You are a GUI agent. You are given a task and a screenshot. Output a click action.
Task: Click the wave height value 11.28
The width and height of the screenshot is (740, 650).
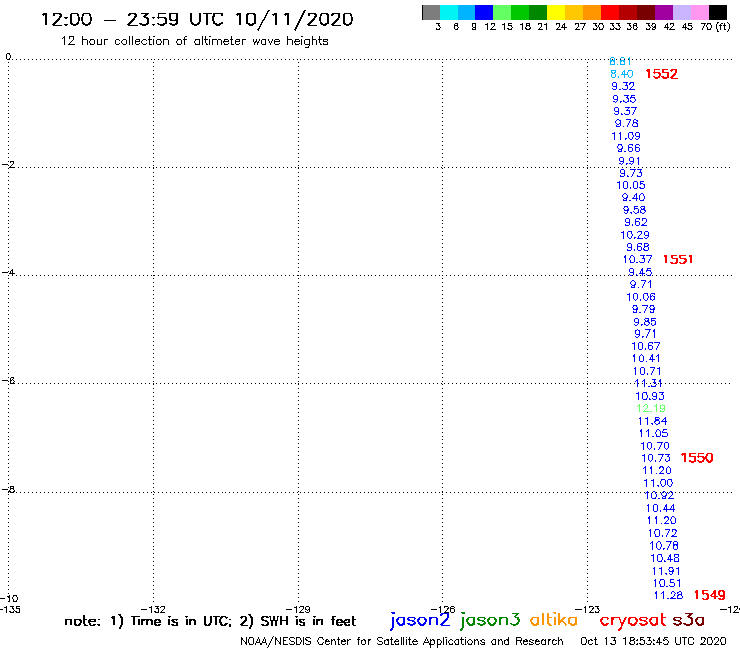point(668,596)
